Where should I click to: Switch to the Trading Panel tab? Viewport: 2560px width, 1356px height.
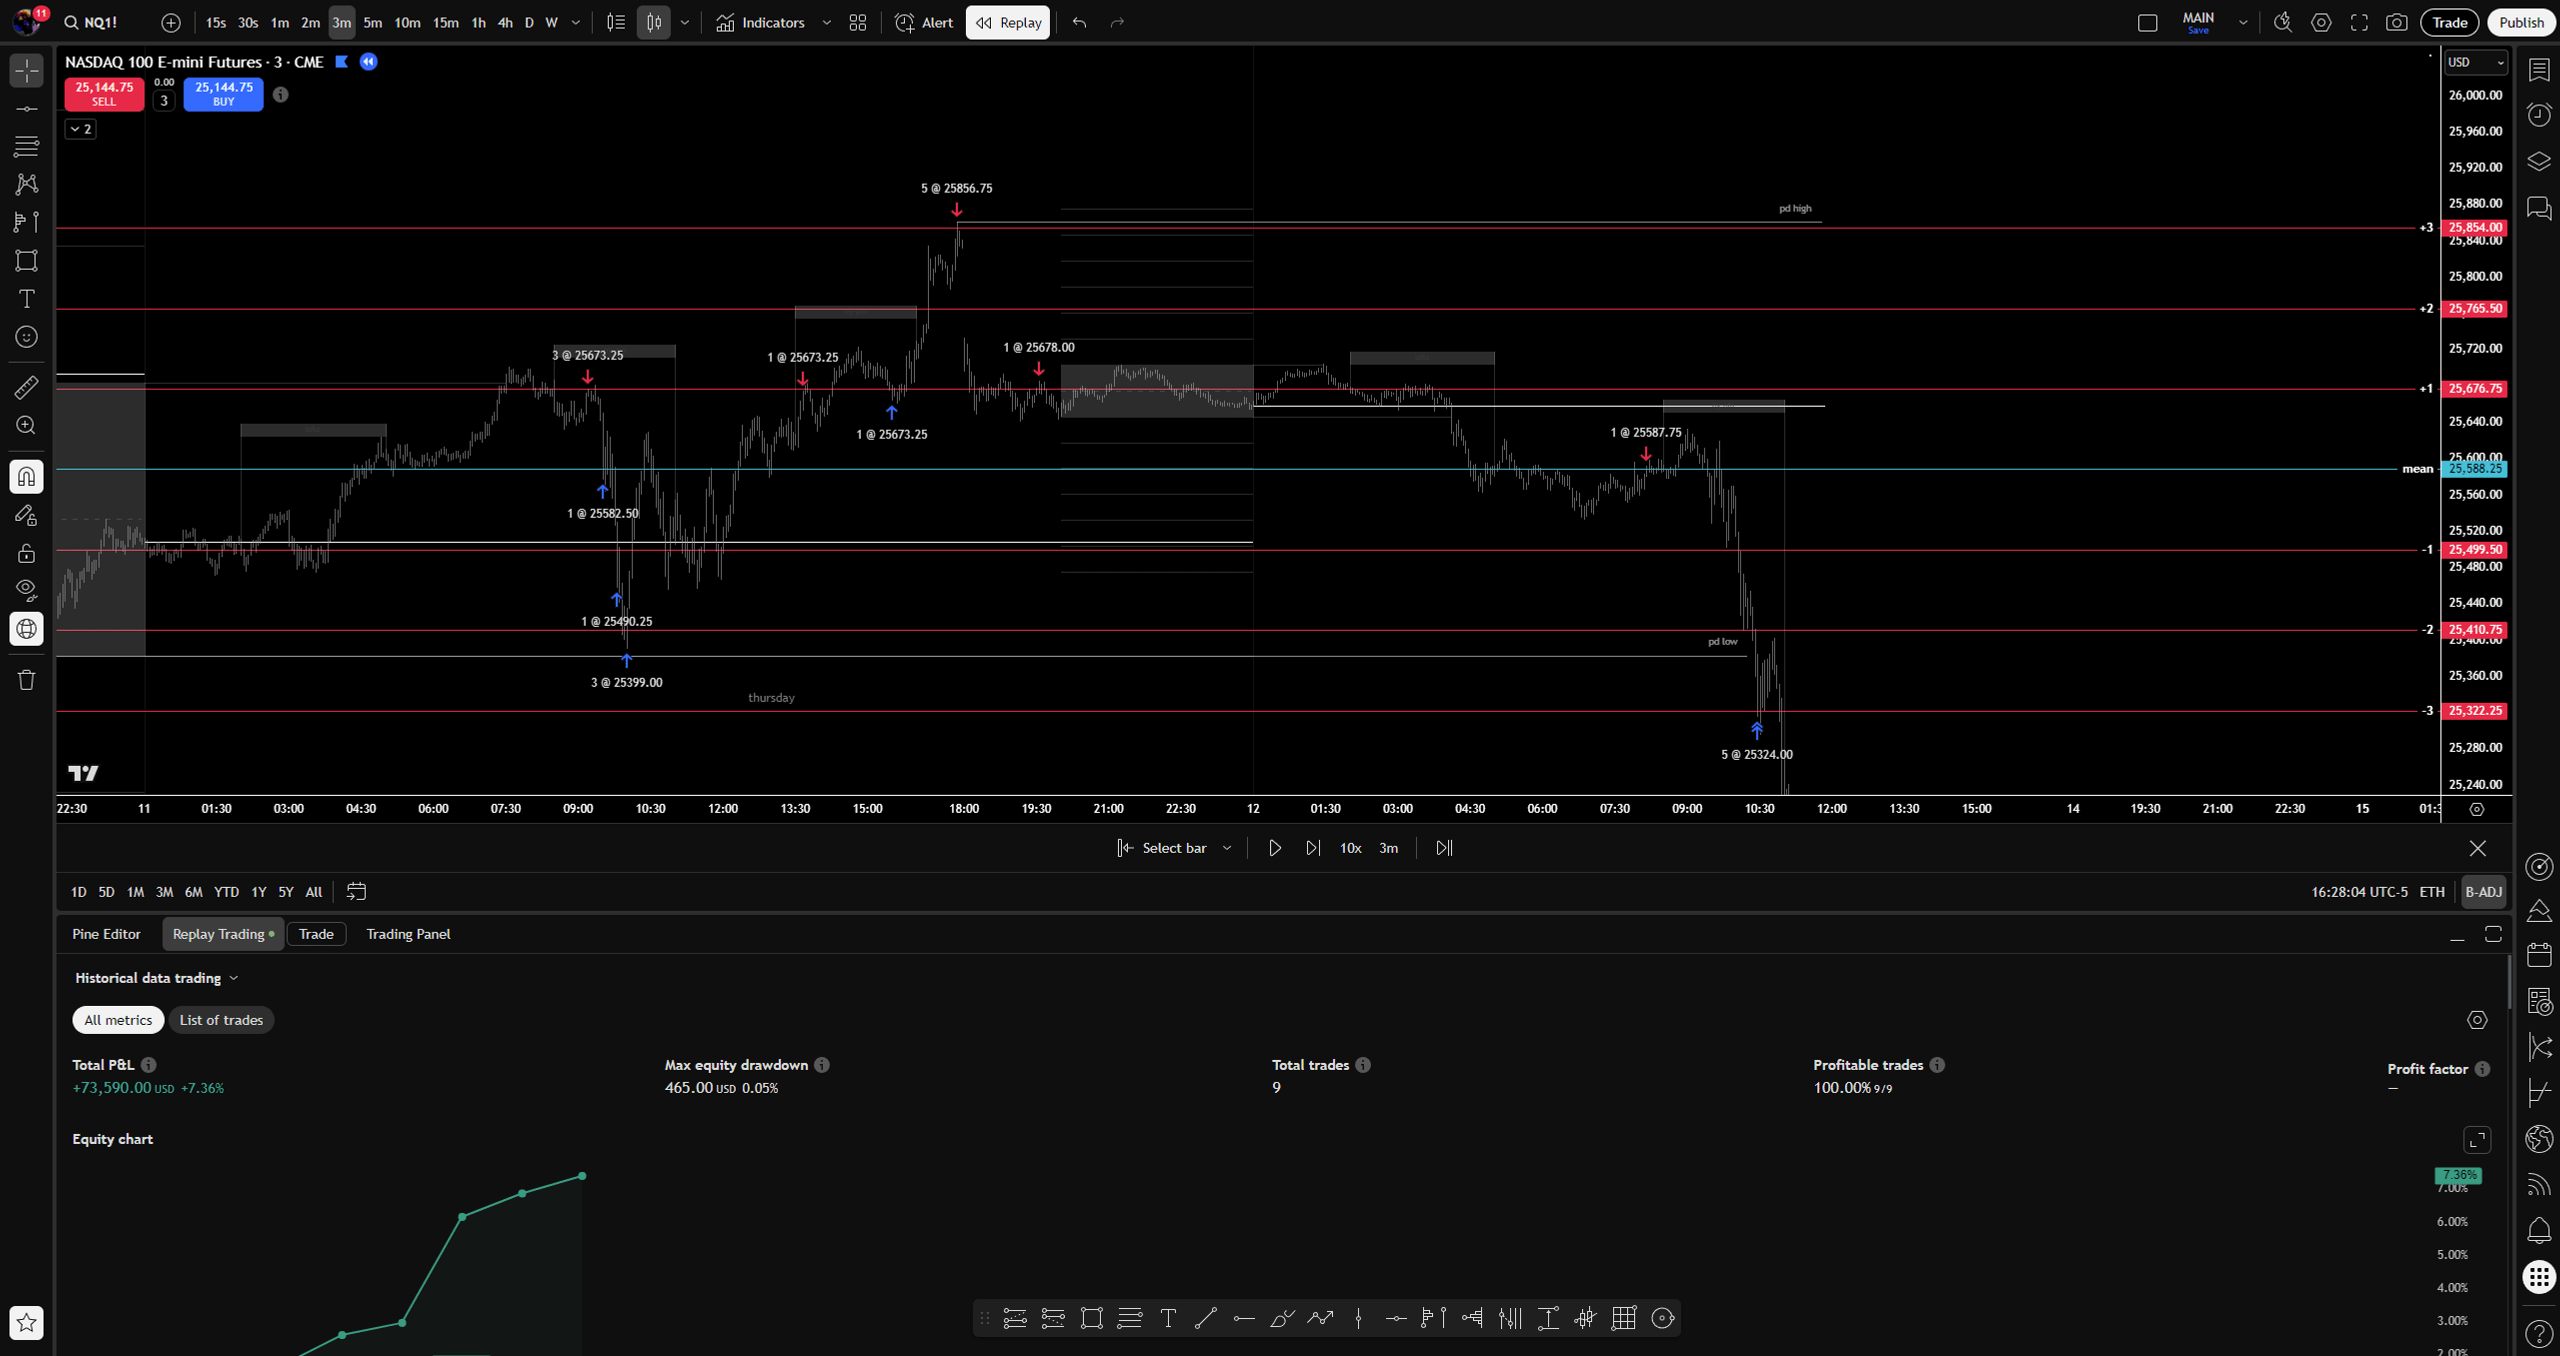tap(408, 934)
